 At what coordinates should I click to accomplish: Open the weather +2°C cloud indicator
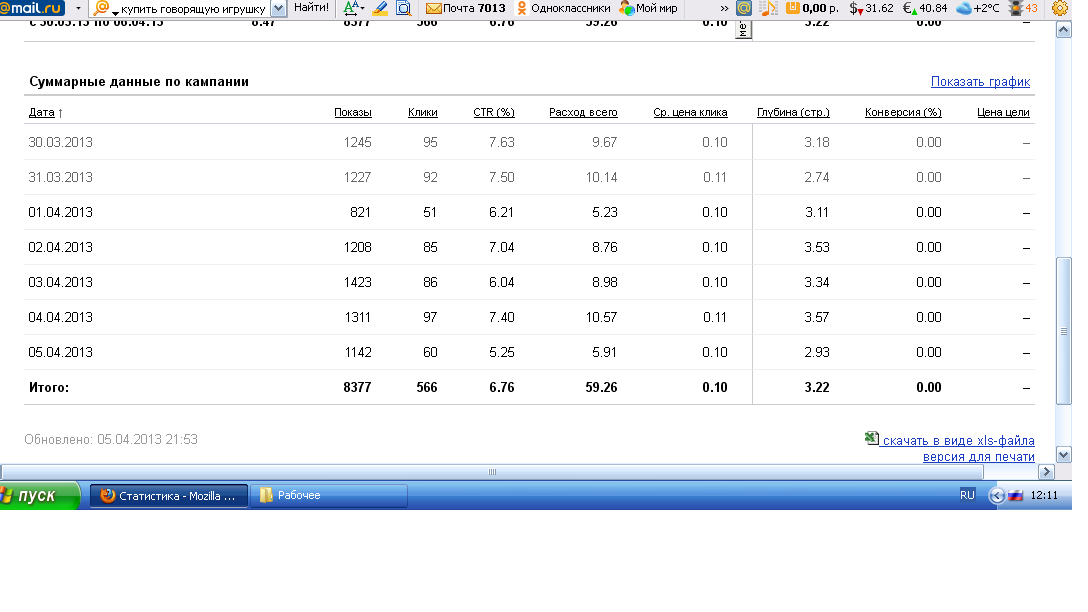(x=977, y=8)
